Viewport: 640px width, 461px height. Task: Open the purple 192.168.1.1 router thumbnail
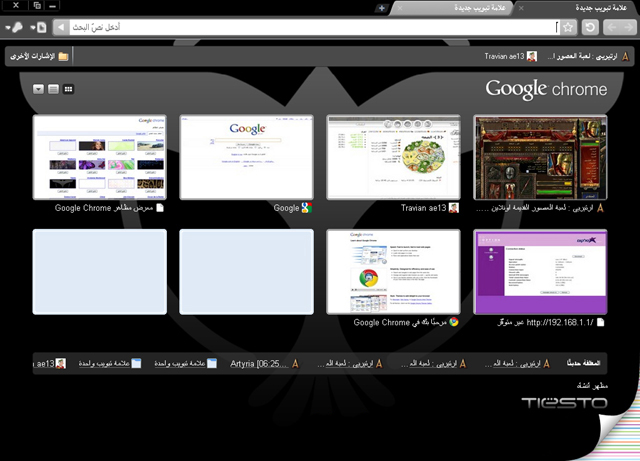(x=540, y=272)
